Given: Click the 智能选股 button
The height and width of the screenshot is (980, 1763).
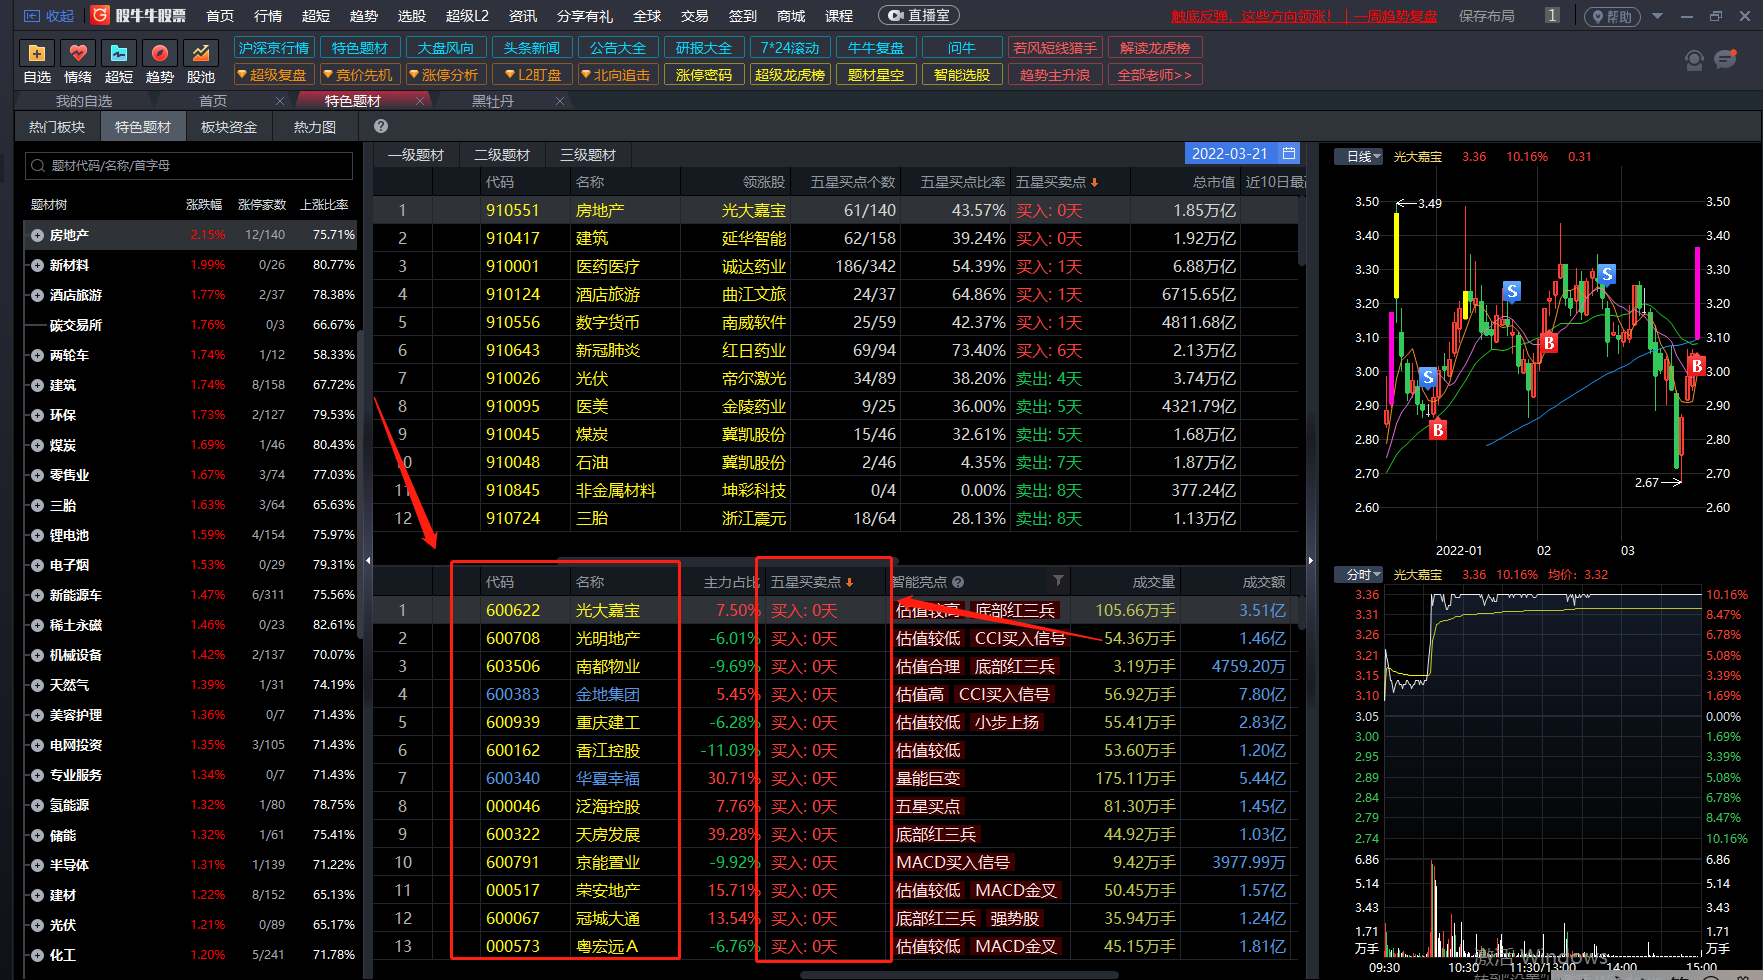Looking at the screenshot, I should [961, 75].
